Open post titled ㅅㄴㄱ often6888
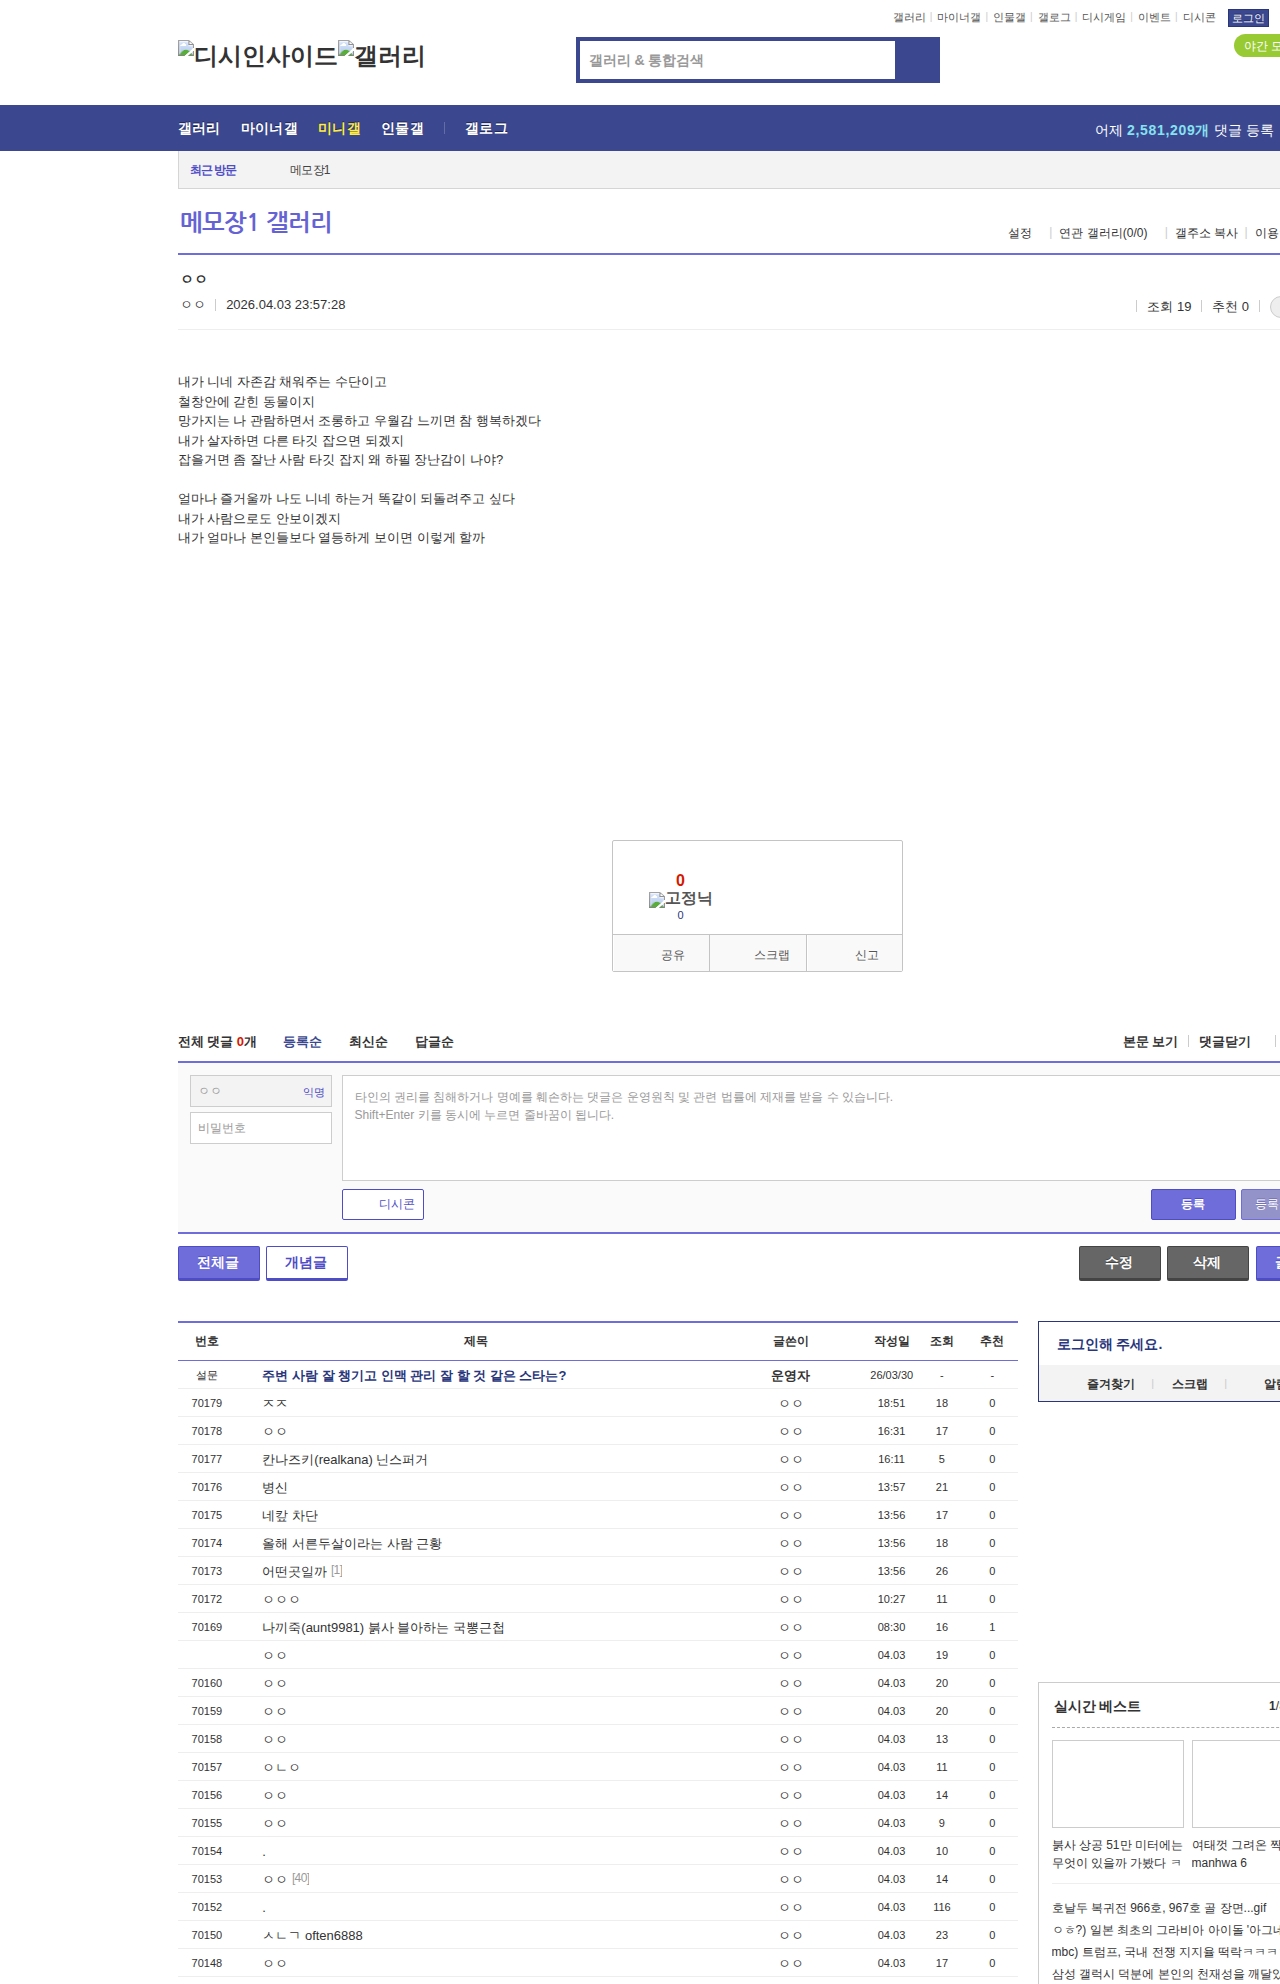The width and height of the screenshot is (1280, 1984). (312, 1936)
